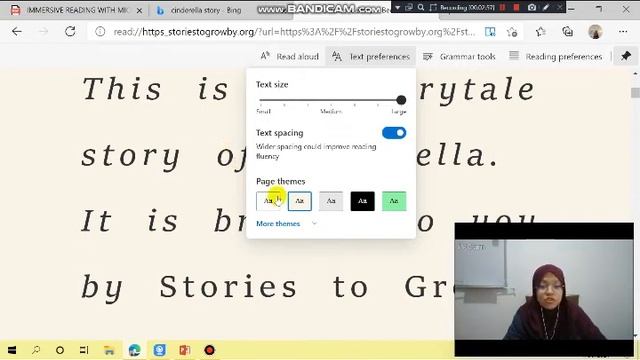The image size is (640, 360).
Task: Take screenshot with Bandicam camera icon
Action: [x=531, y=7]
